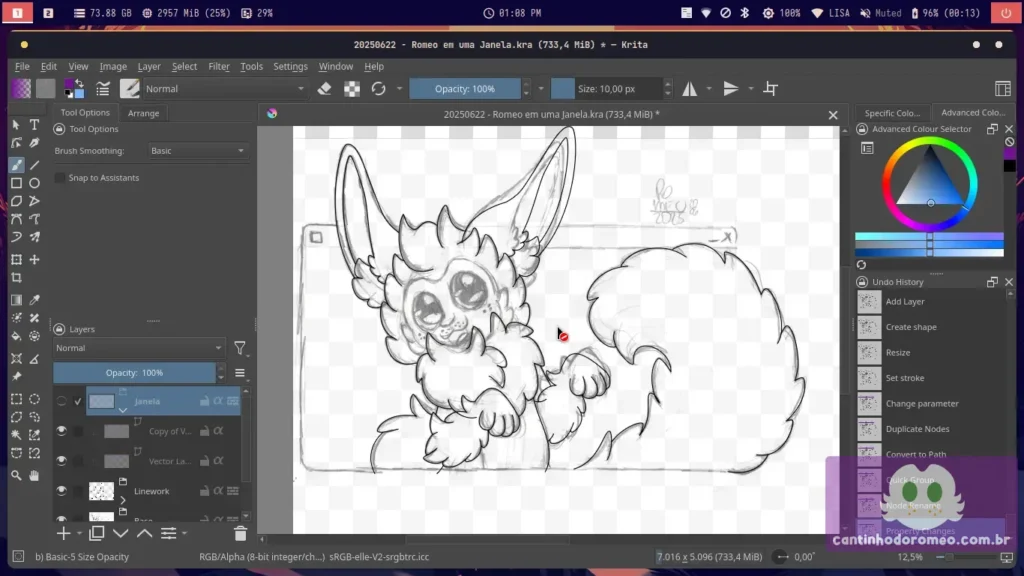Viewport: 1024px width, 576px height.
Task: Select the Transform tool
Action: pyautogui.click(x=16, y=260)
